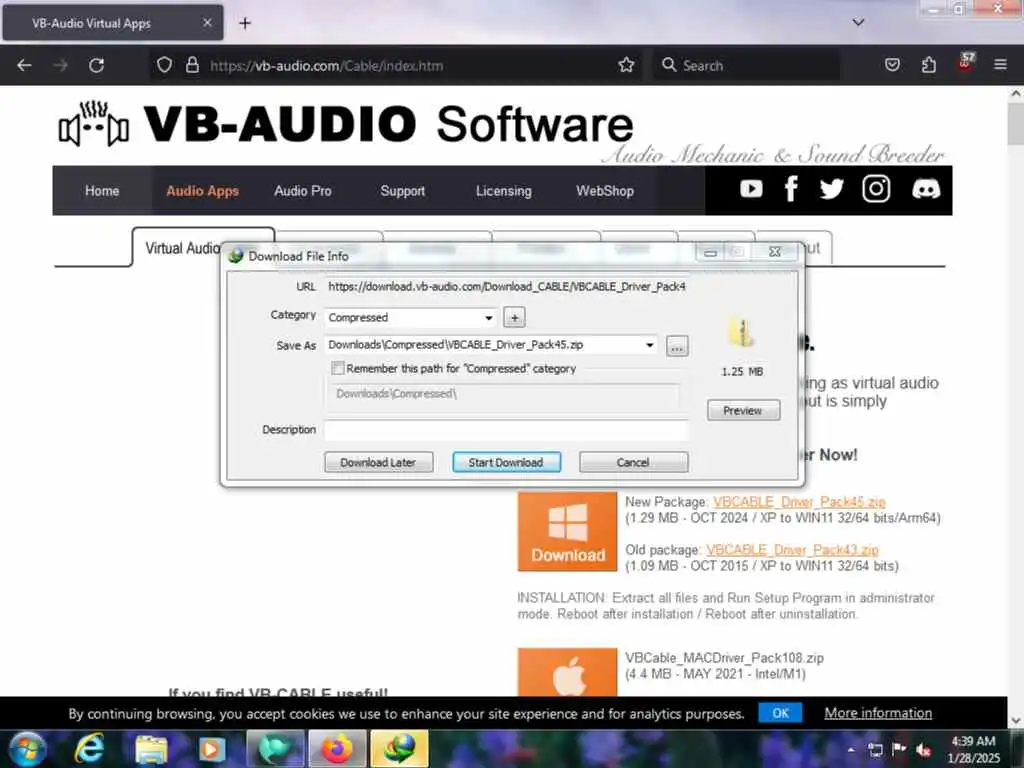
Task: Click the zip folder icon in the dialog
Action: coord(741,332)
